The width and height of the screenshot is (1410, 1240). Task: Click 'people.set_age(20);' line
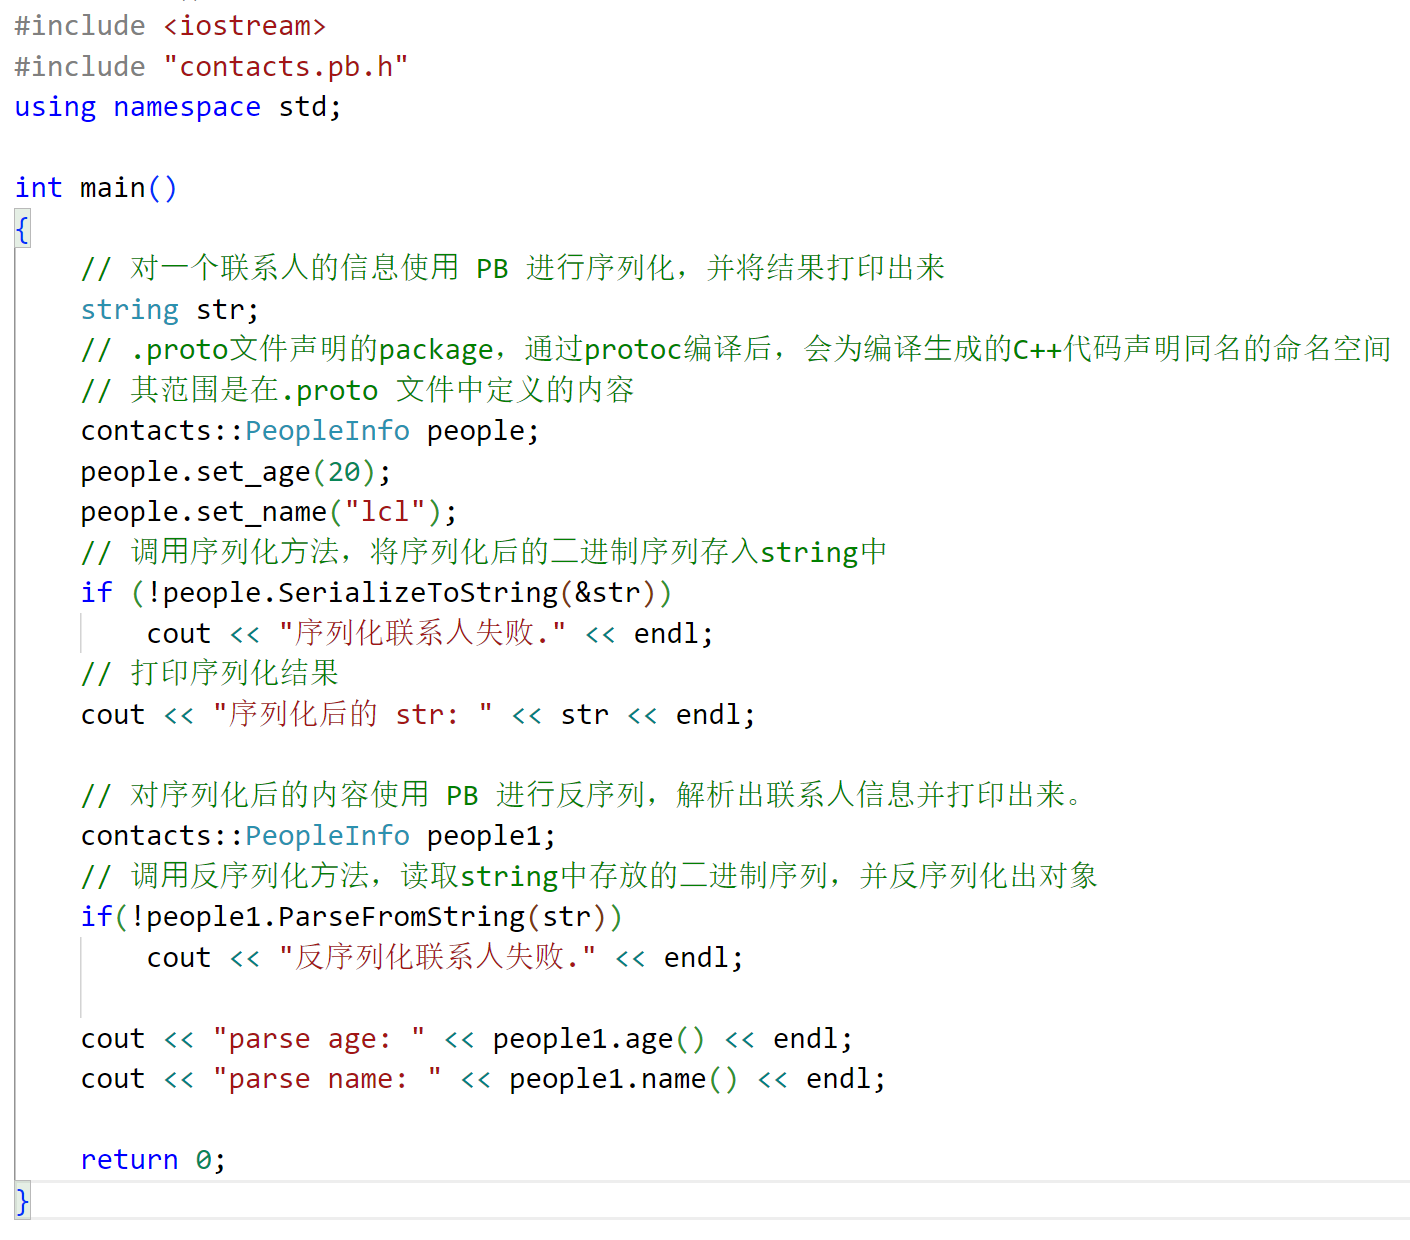tap(236, 472)
